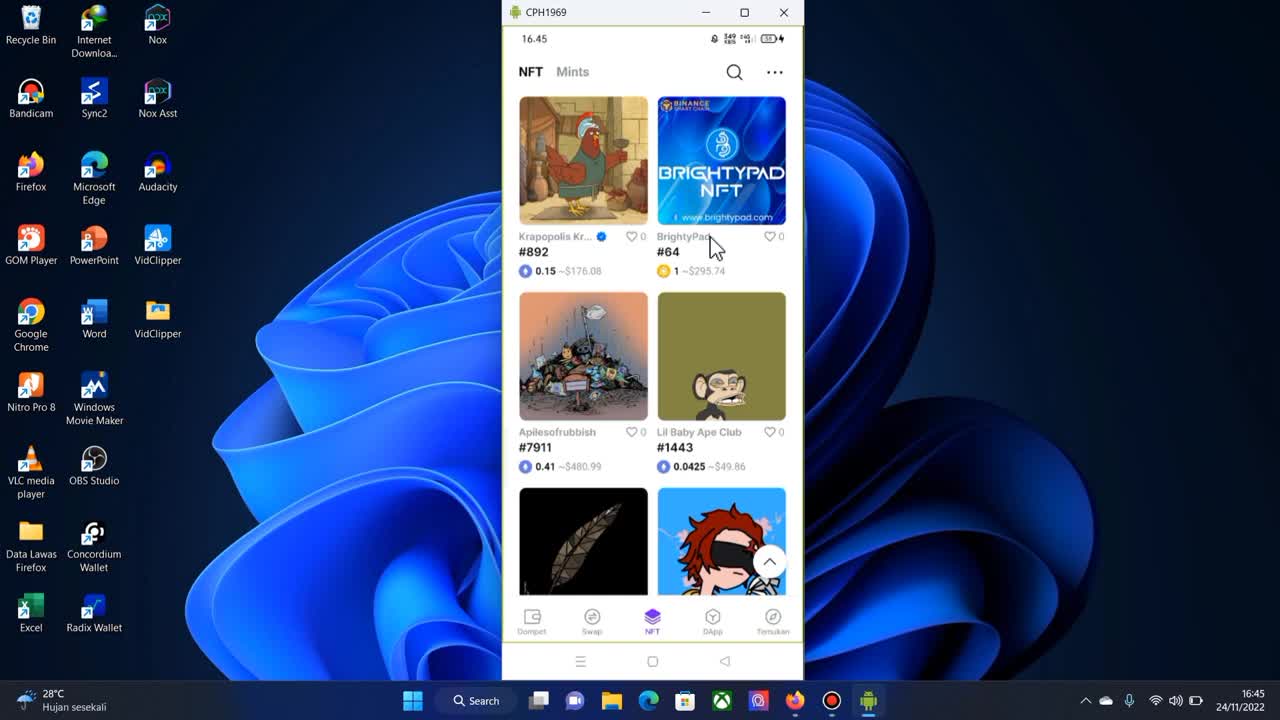This screenshot has width=1280, height=720.
Task: Open Concordium Wallet desktop icon
Action: (94, 546)
